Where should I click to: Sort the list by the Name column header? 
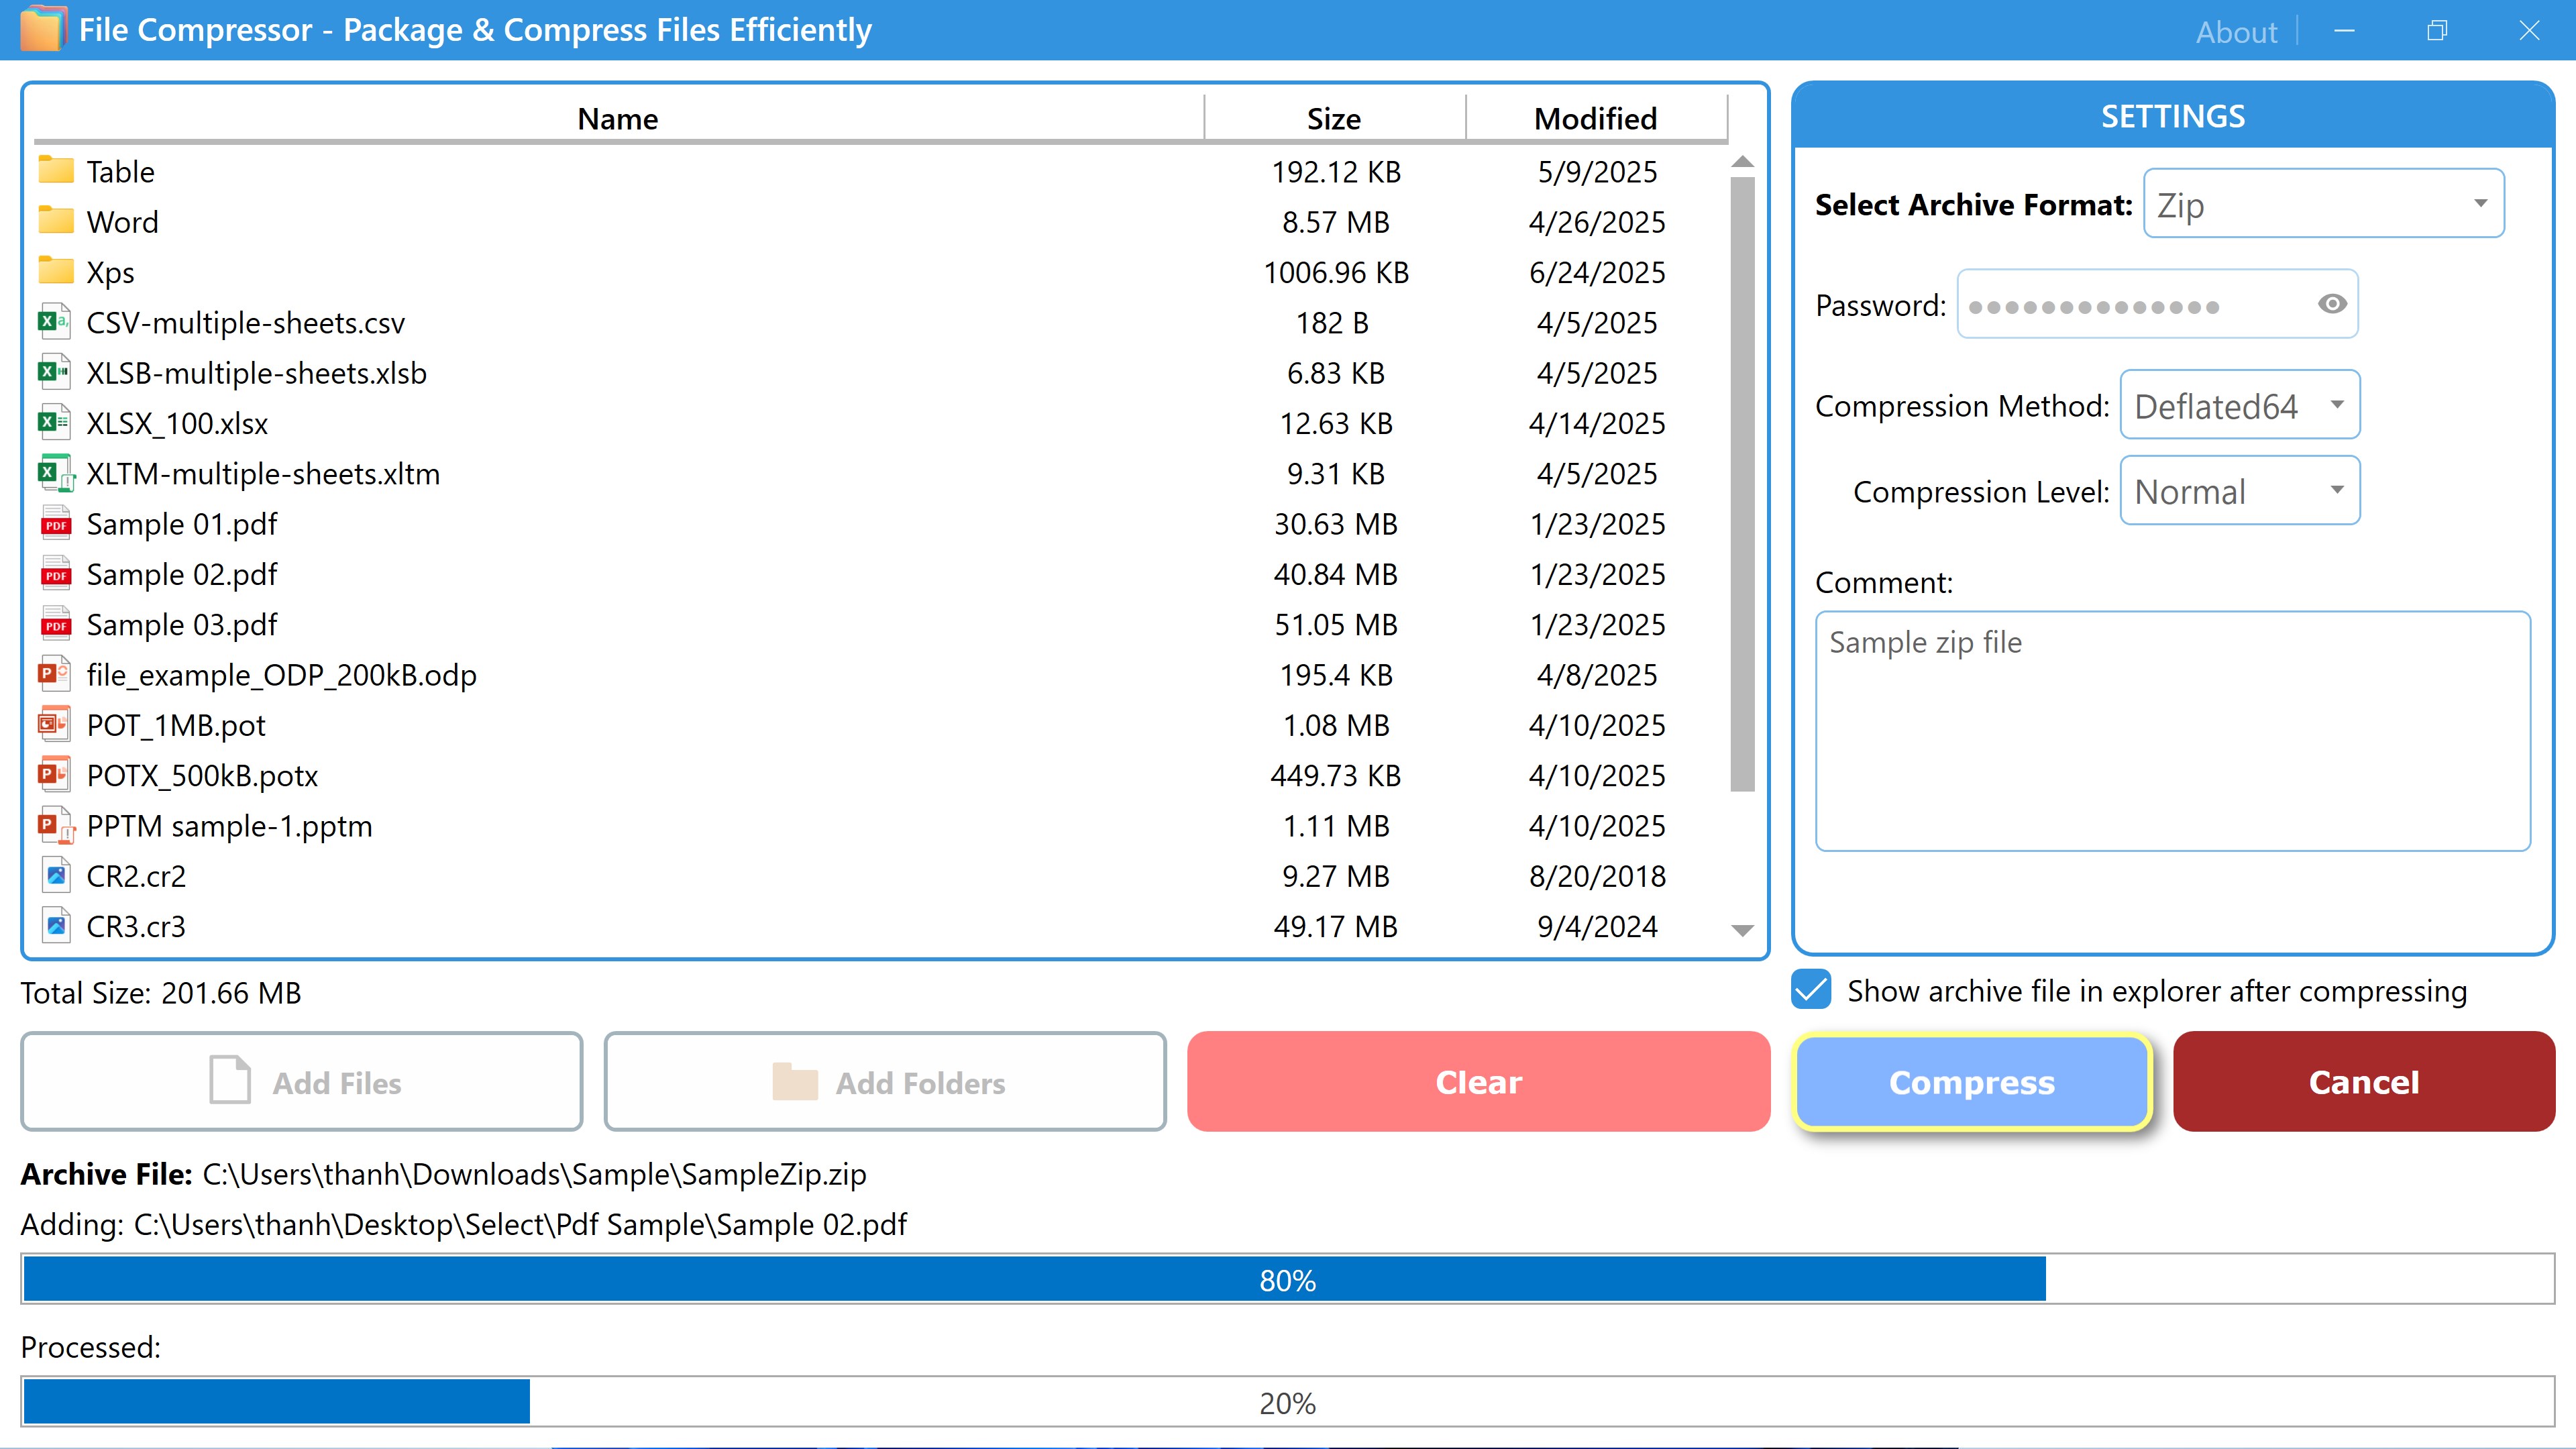tap(617, 119)
